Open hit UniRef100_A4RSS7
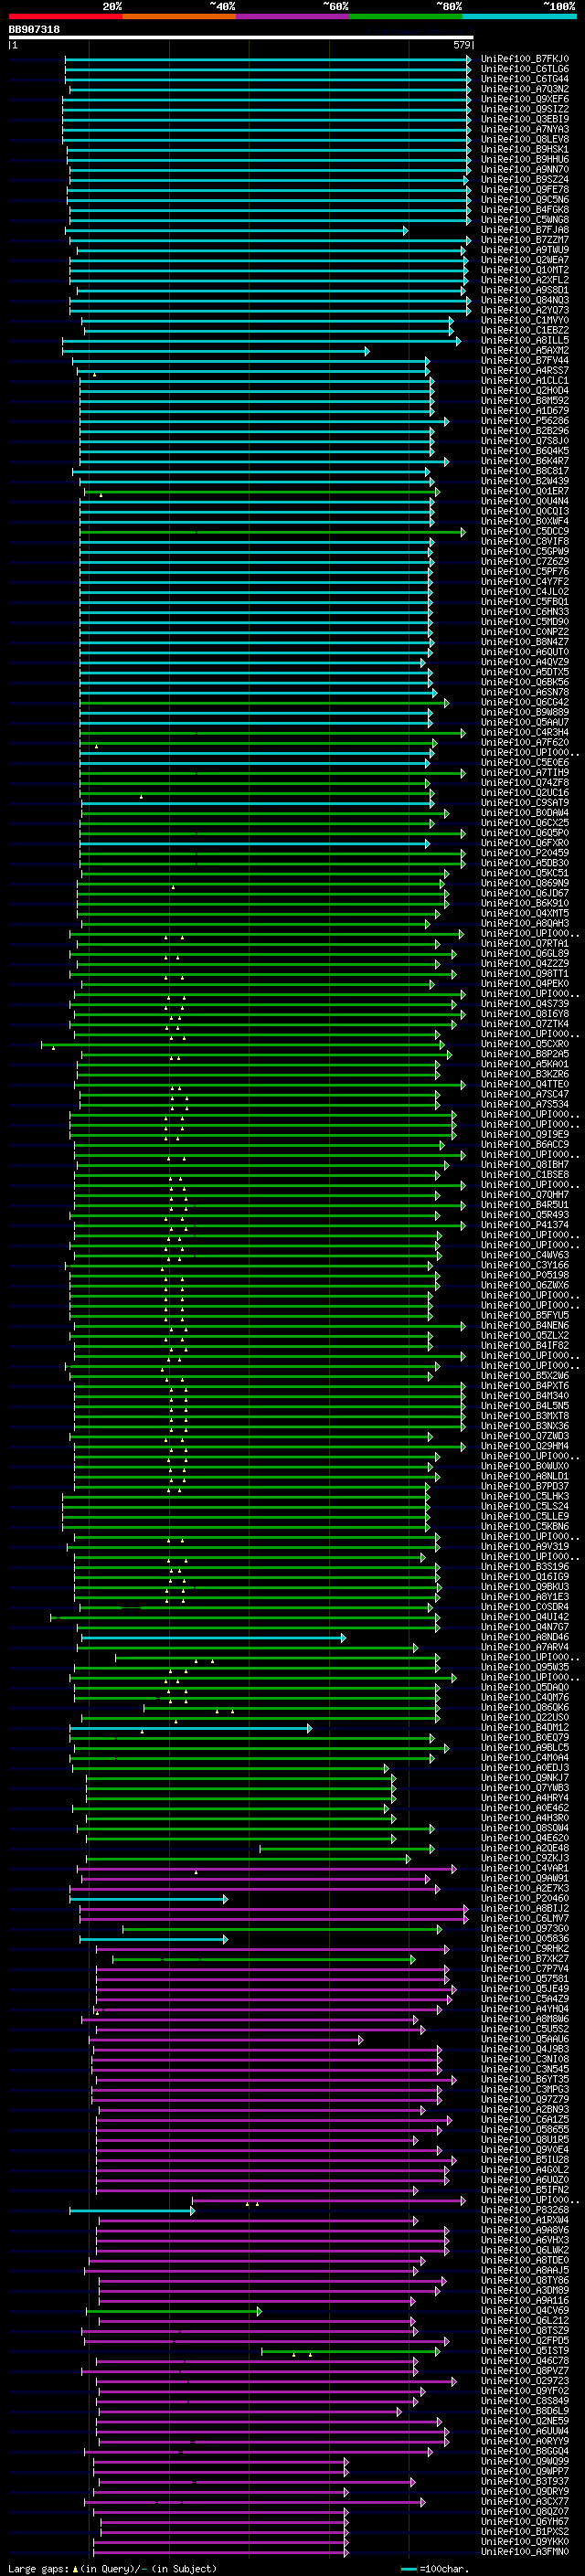This screenshot has height=2576, width=585. tap(525, 371)
